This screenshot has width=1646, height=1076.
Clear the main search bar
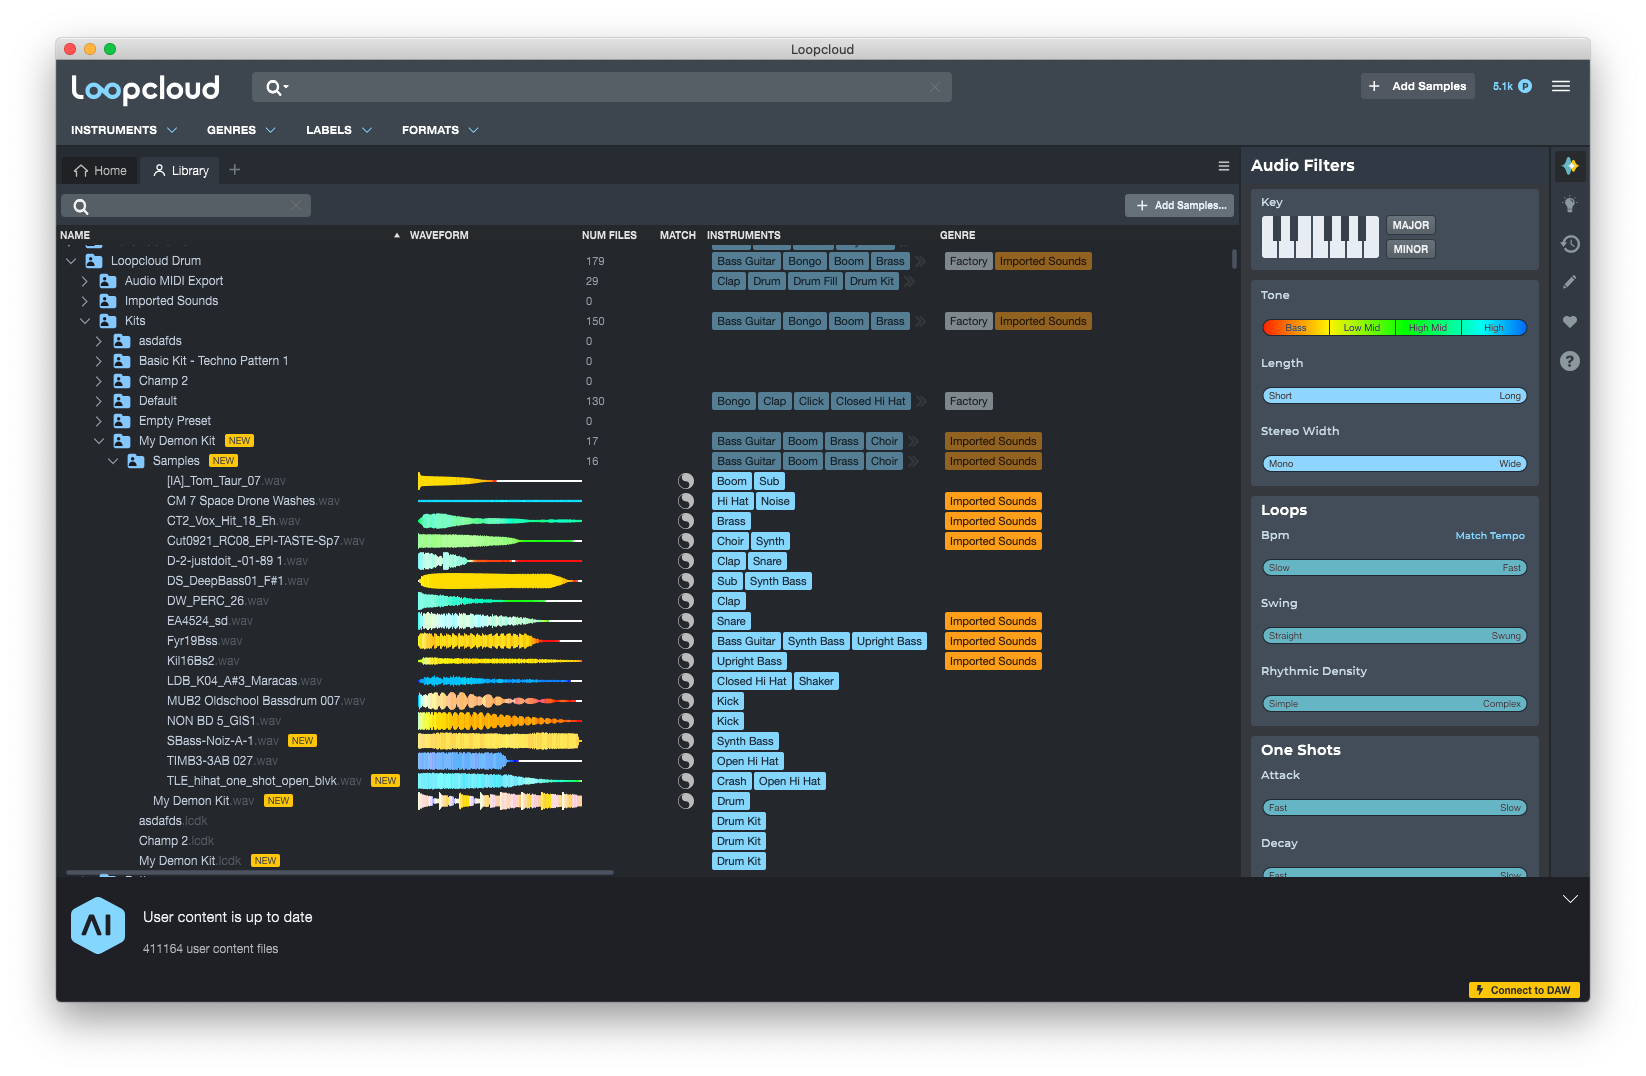click(x=935, y=87)
